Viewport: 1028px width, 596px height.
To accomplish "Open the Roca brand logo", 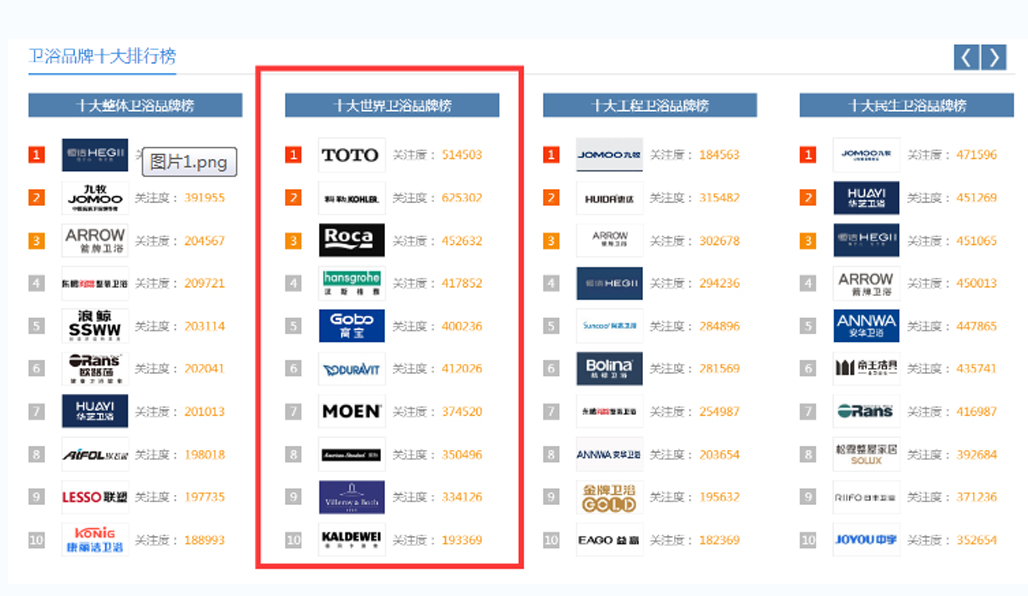I will pyautogui.click(x=351, y=241).
